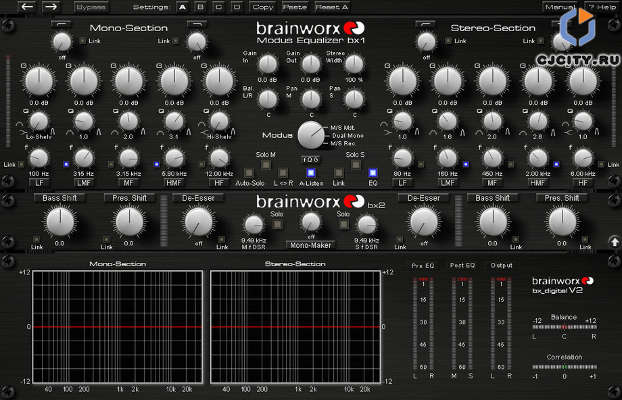The image size is (622, 400).
Task: Click the left Bass Shift button
Action: (60, 198)
